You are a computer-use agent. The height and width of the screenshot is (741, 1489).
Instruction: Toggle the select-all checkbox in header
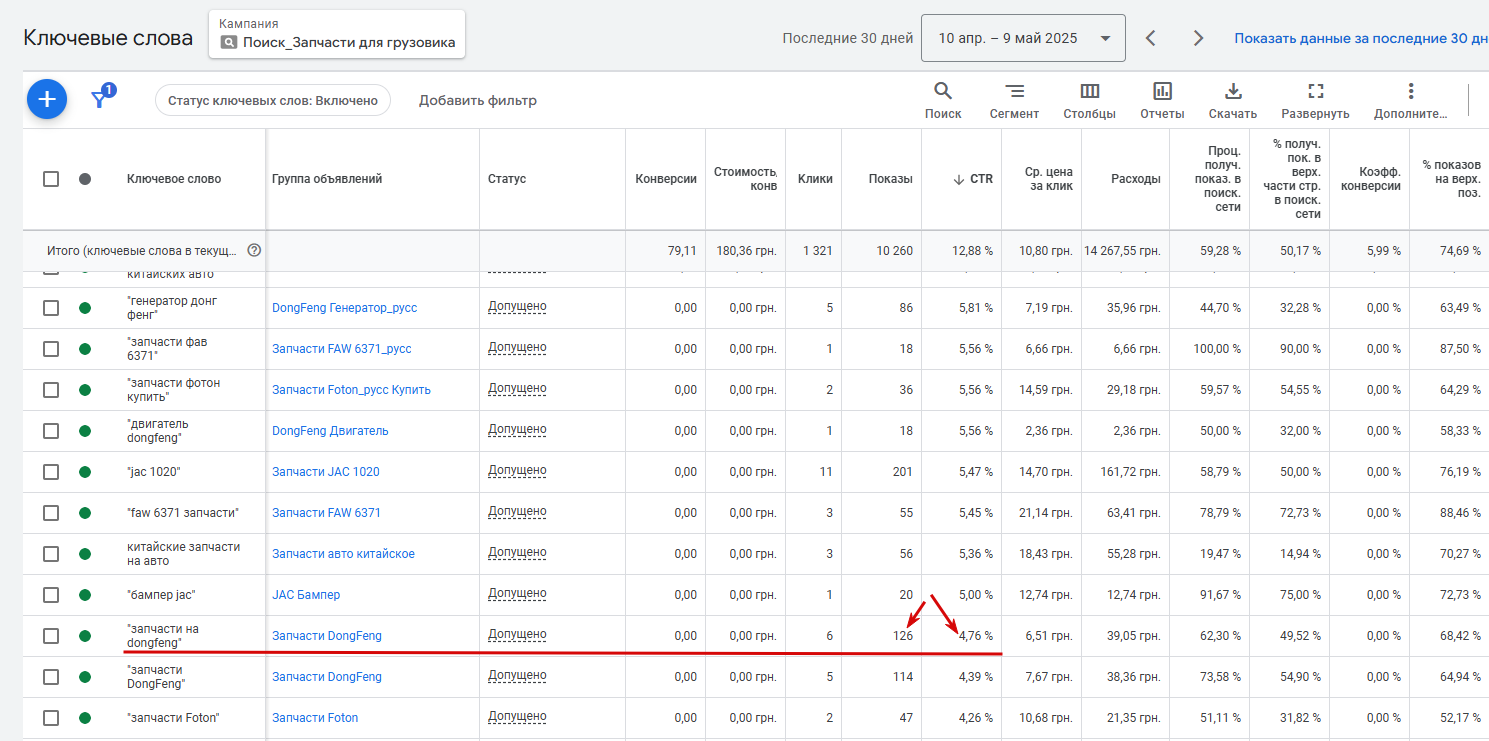[x=51, y=179]
